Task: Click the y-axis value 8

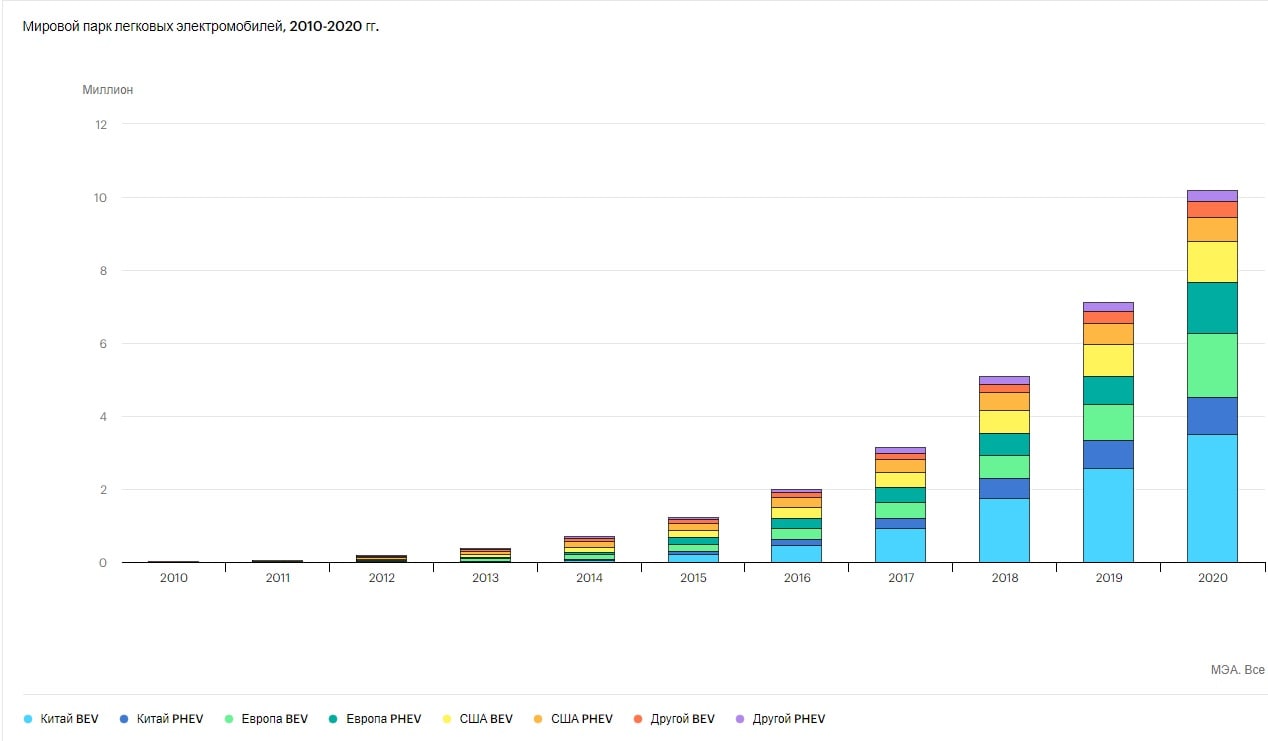Action: coord(102,271)
